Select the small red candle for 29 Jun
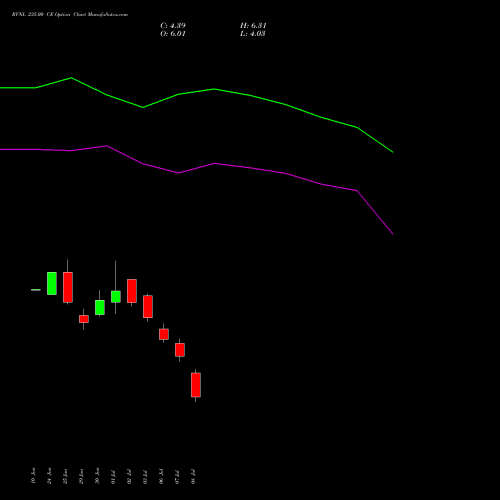 point(84,319)
